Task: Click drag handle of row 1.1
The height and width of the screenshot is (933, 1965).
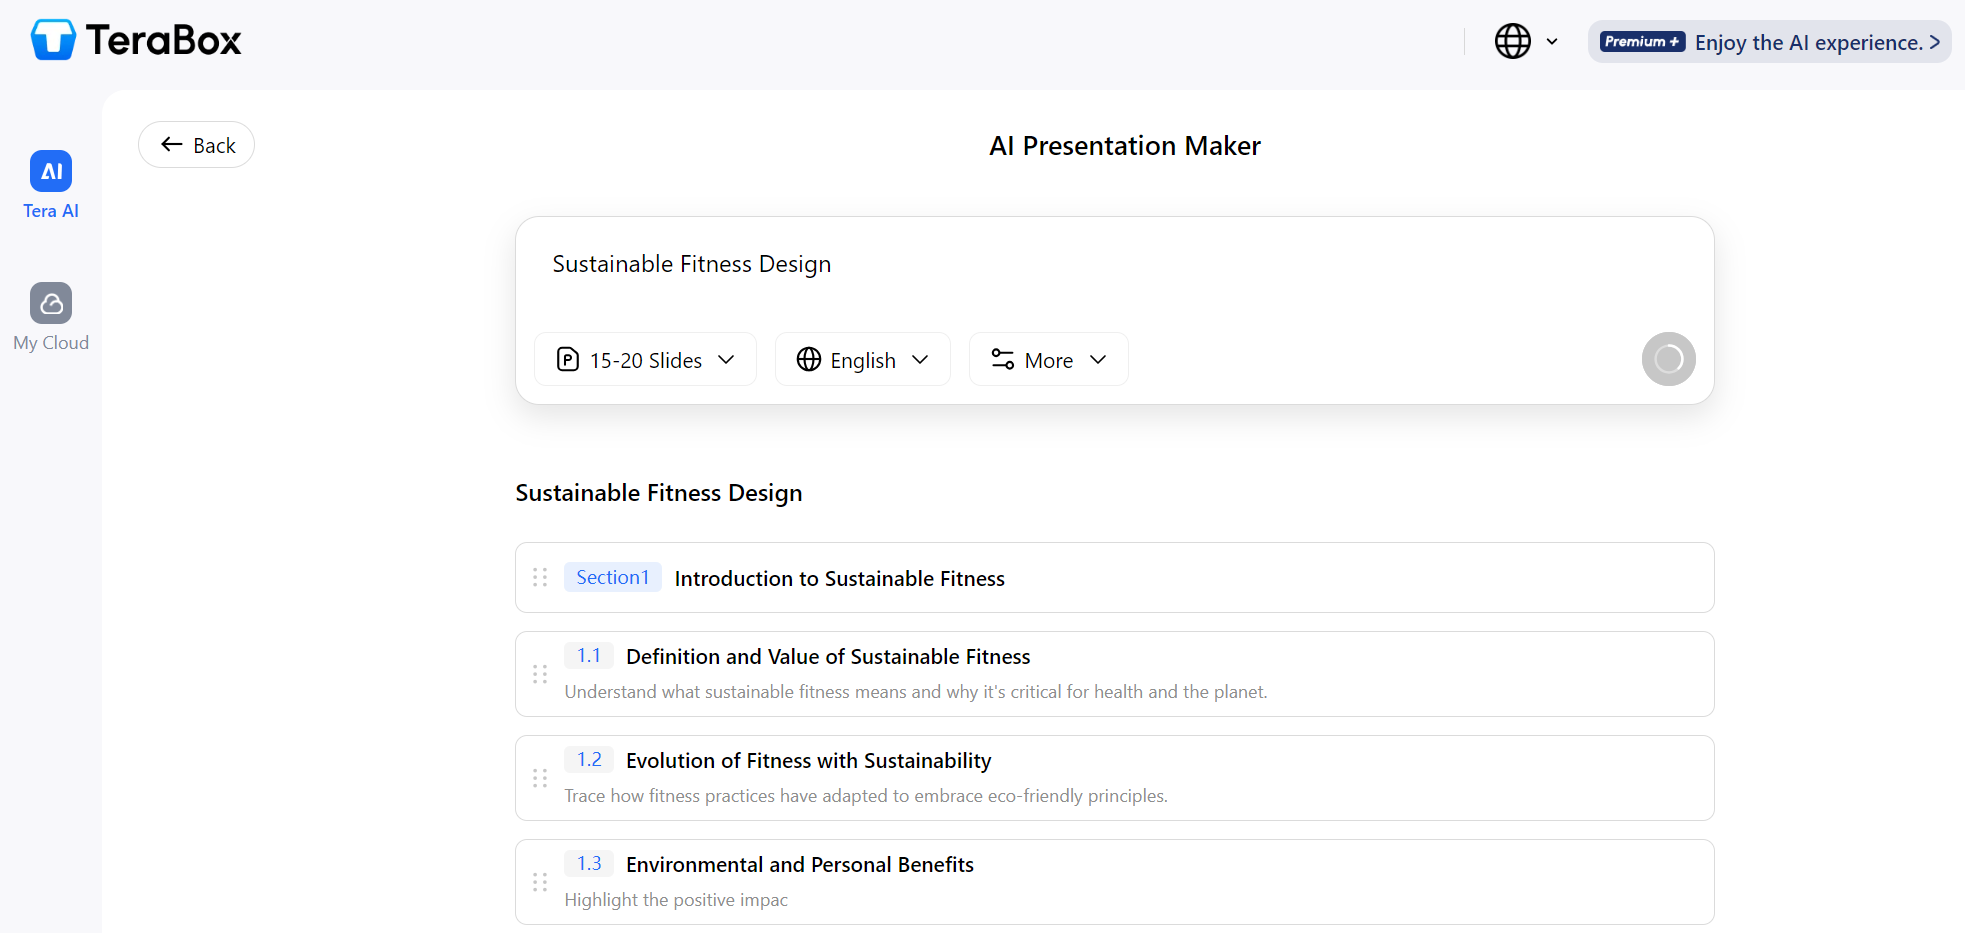Action: (540, 674)
